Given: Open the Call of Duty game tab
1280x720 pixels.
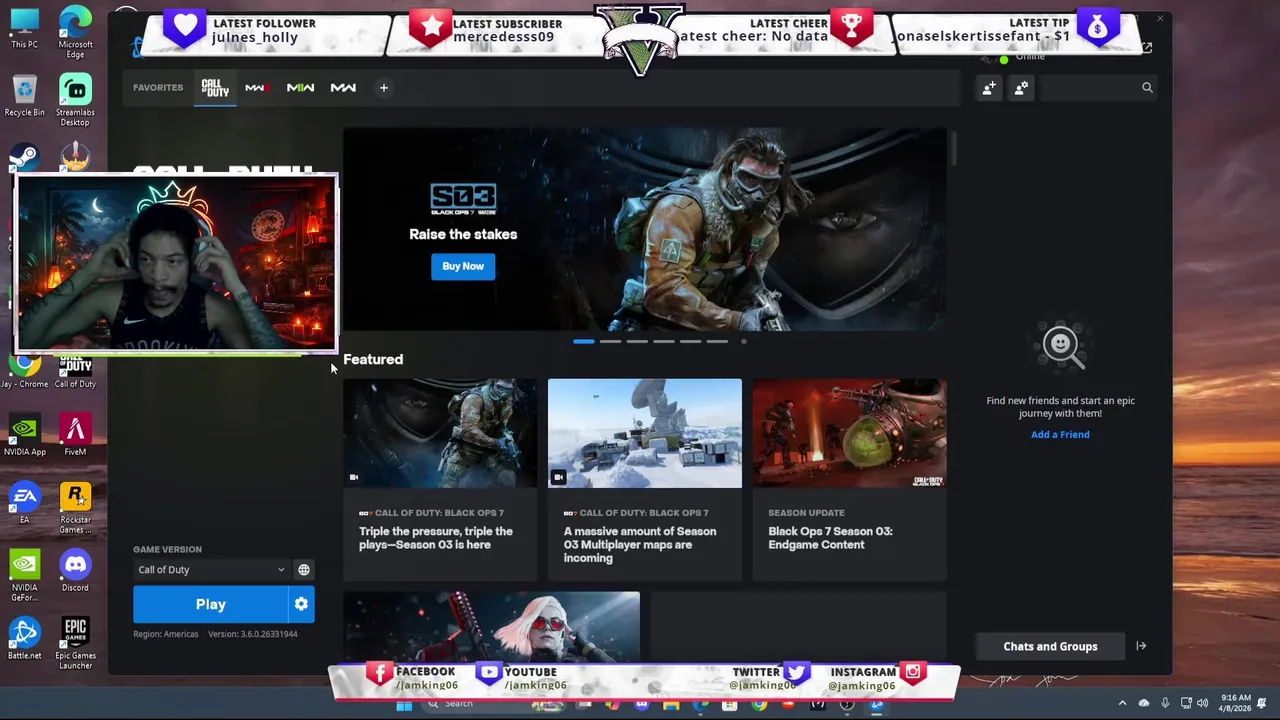Looking at the screenshot, I should click(x=215, y=88).
